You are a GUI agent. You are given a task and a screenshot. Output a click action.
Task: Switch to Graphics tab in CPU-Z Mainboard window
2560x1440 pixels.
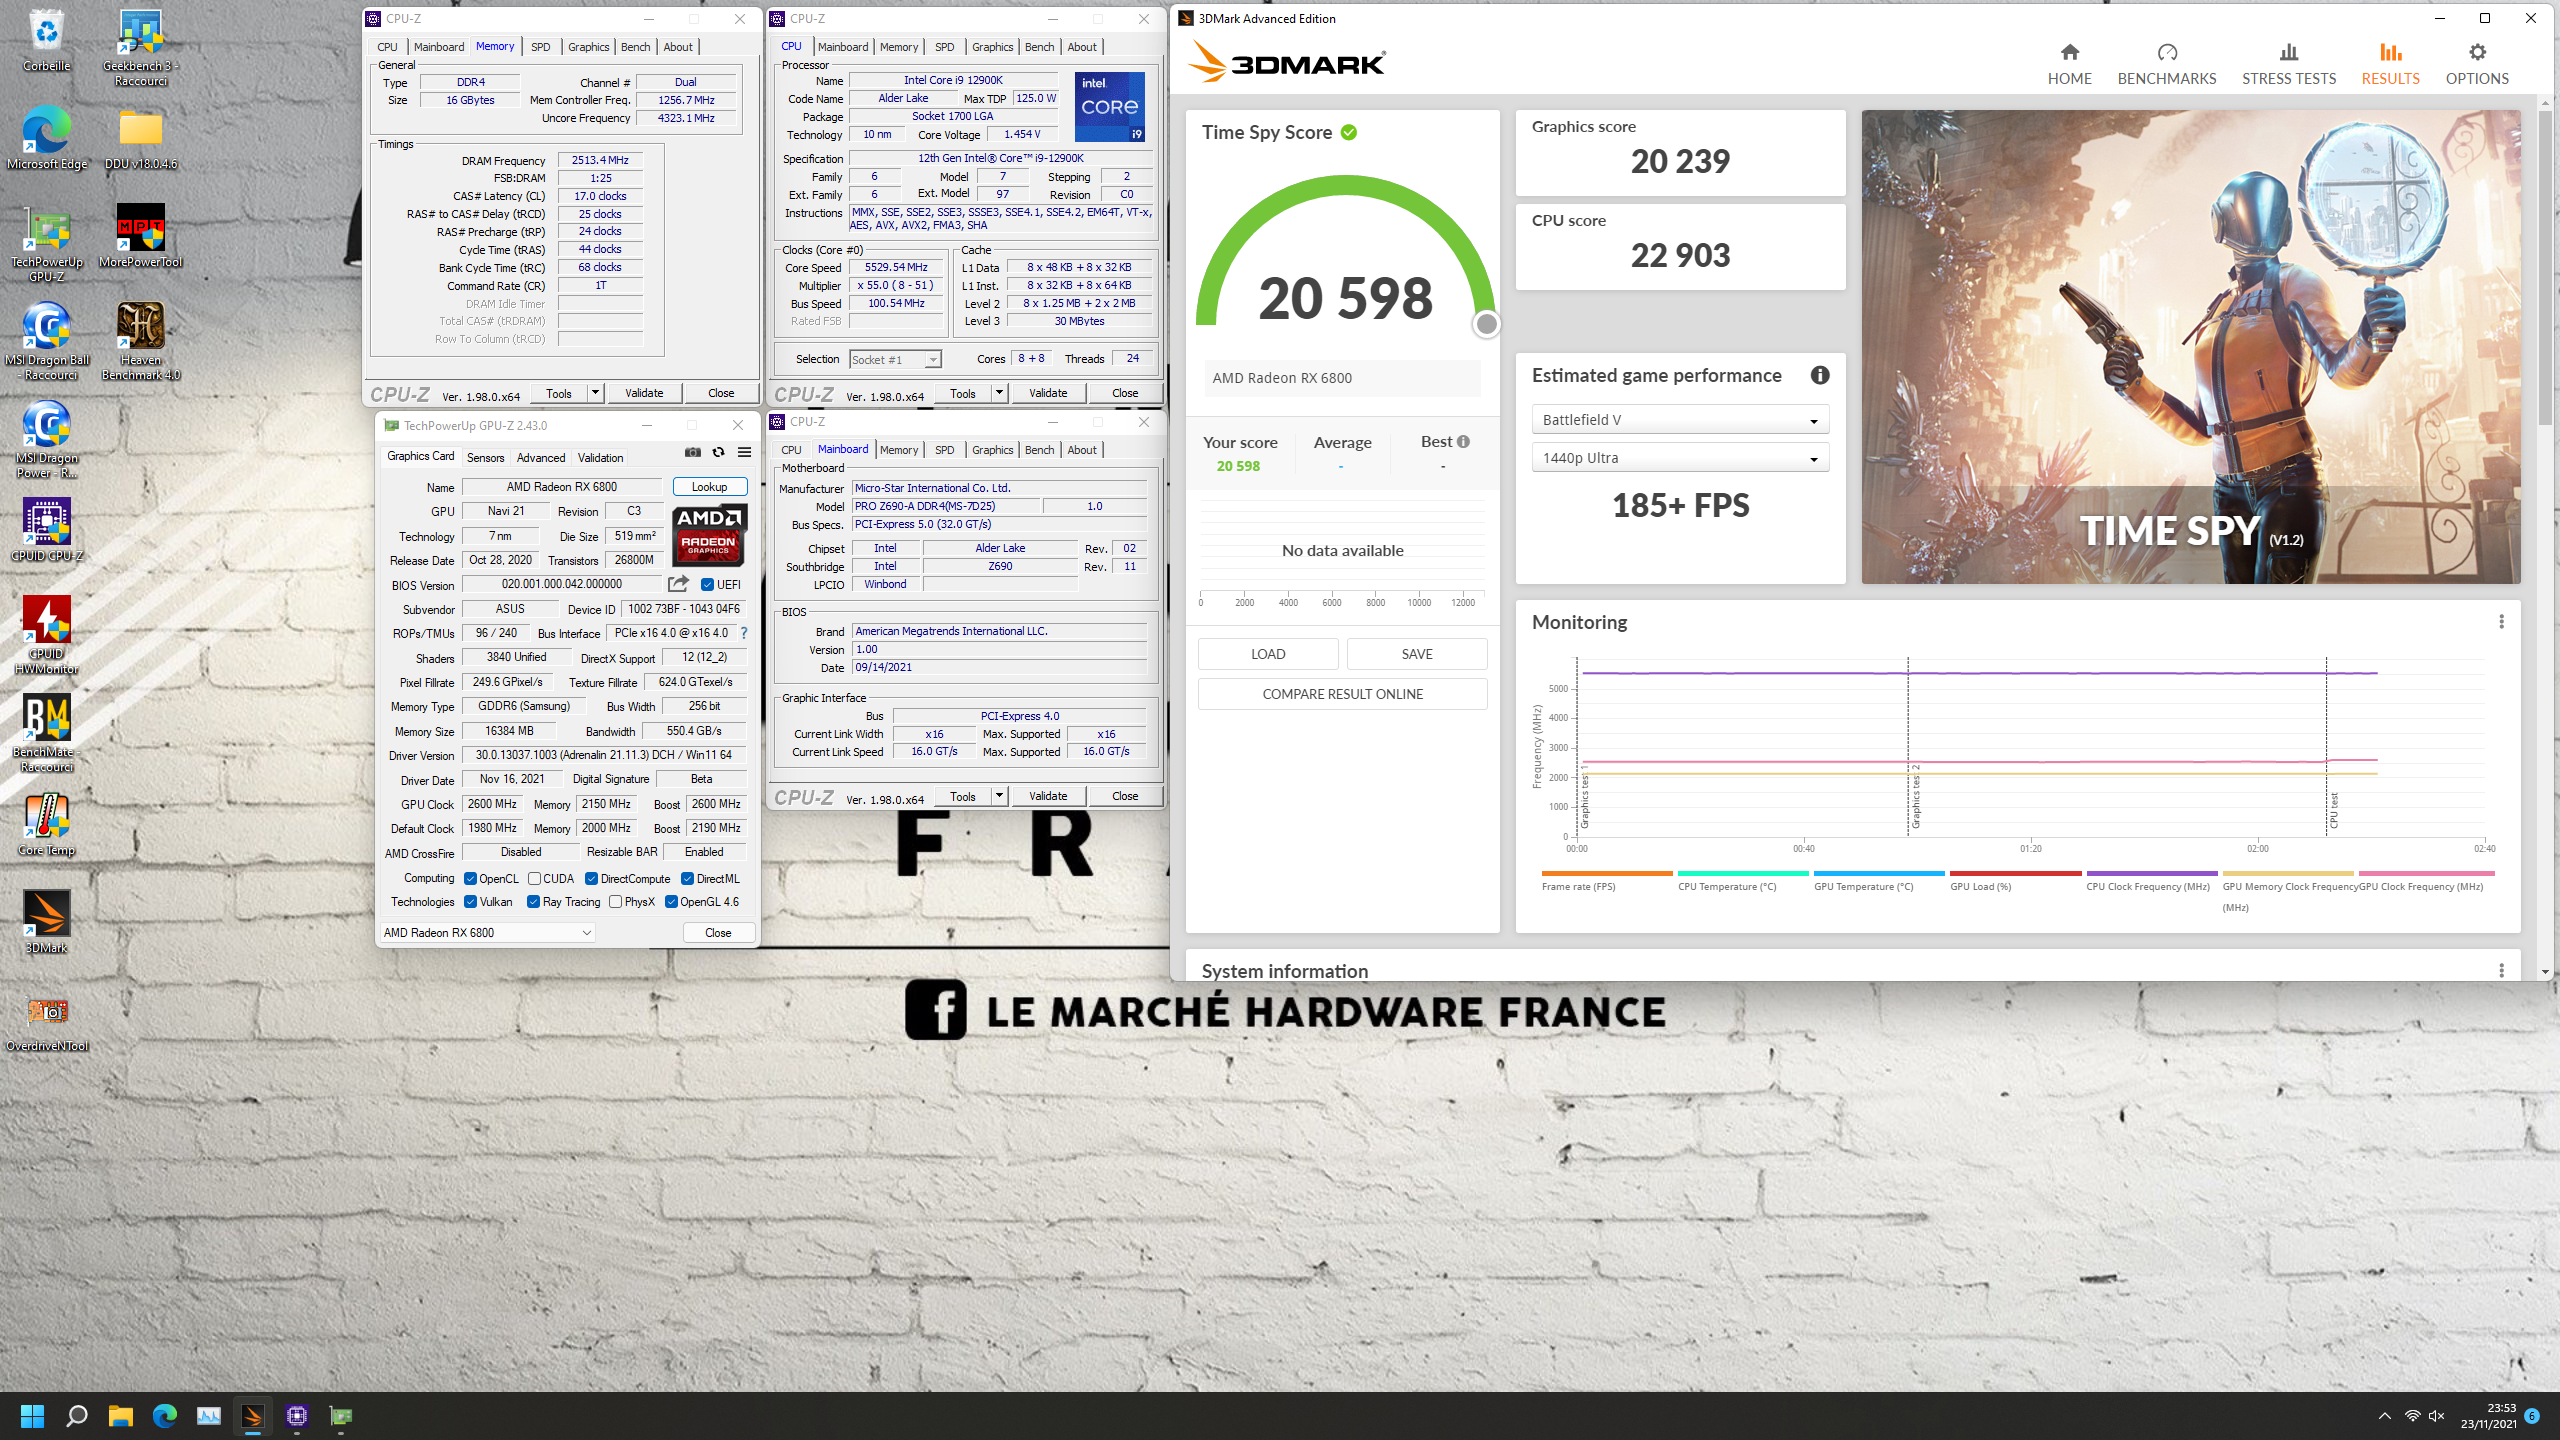click(992, 450)
